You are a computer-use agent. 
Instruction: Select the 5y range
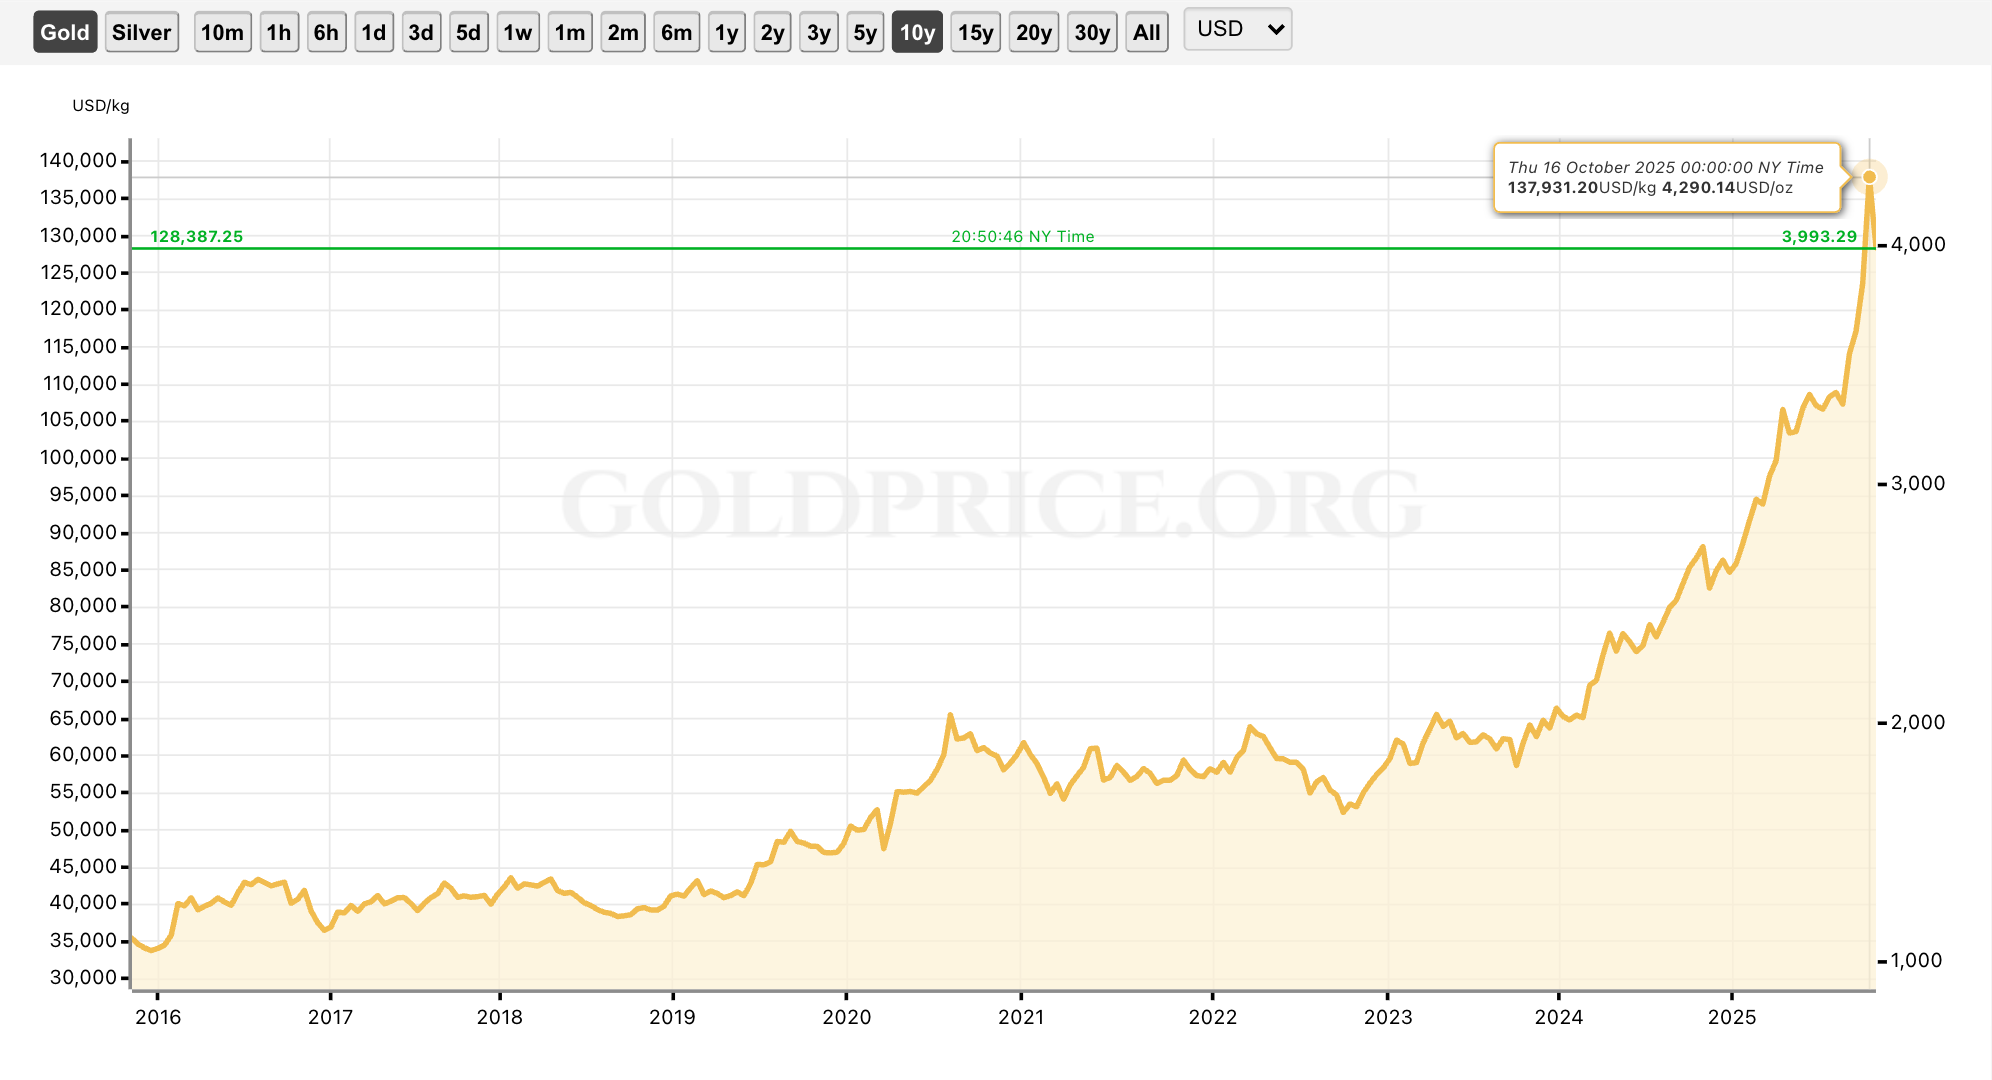click(865, 32)
